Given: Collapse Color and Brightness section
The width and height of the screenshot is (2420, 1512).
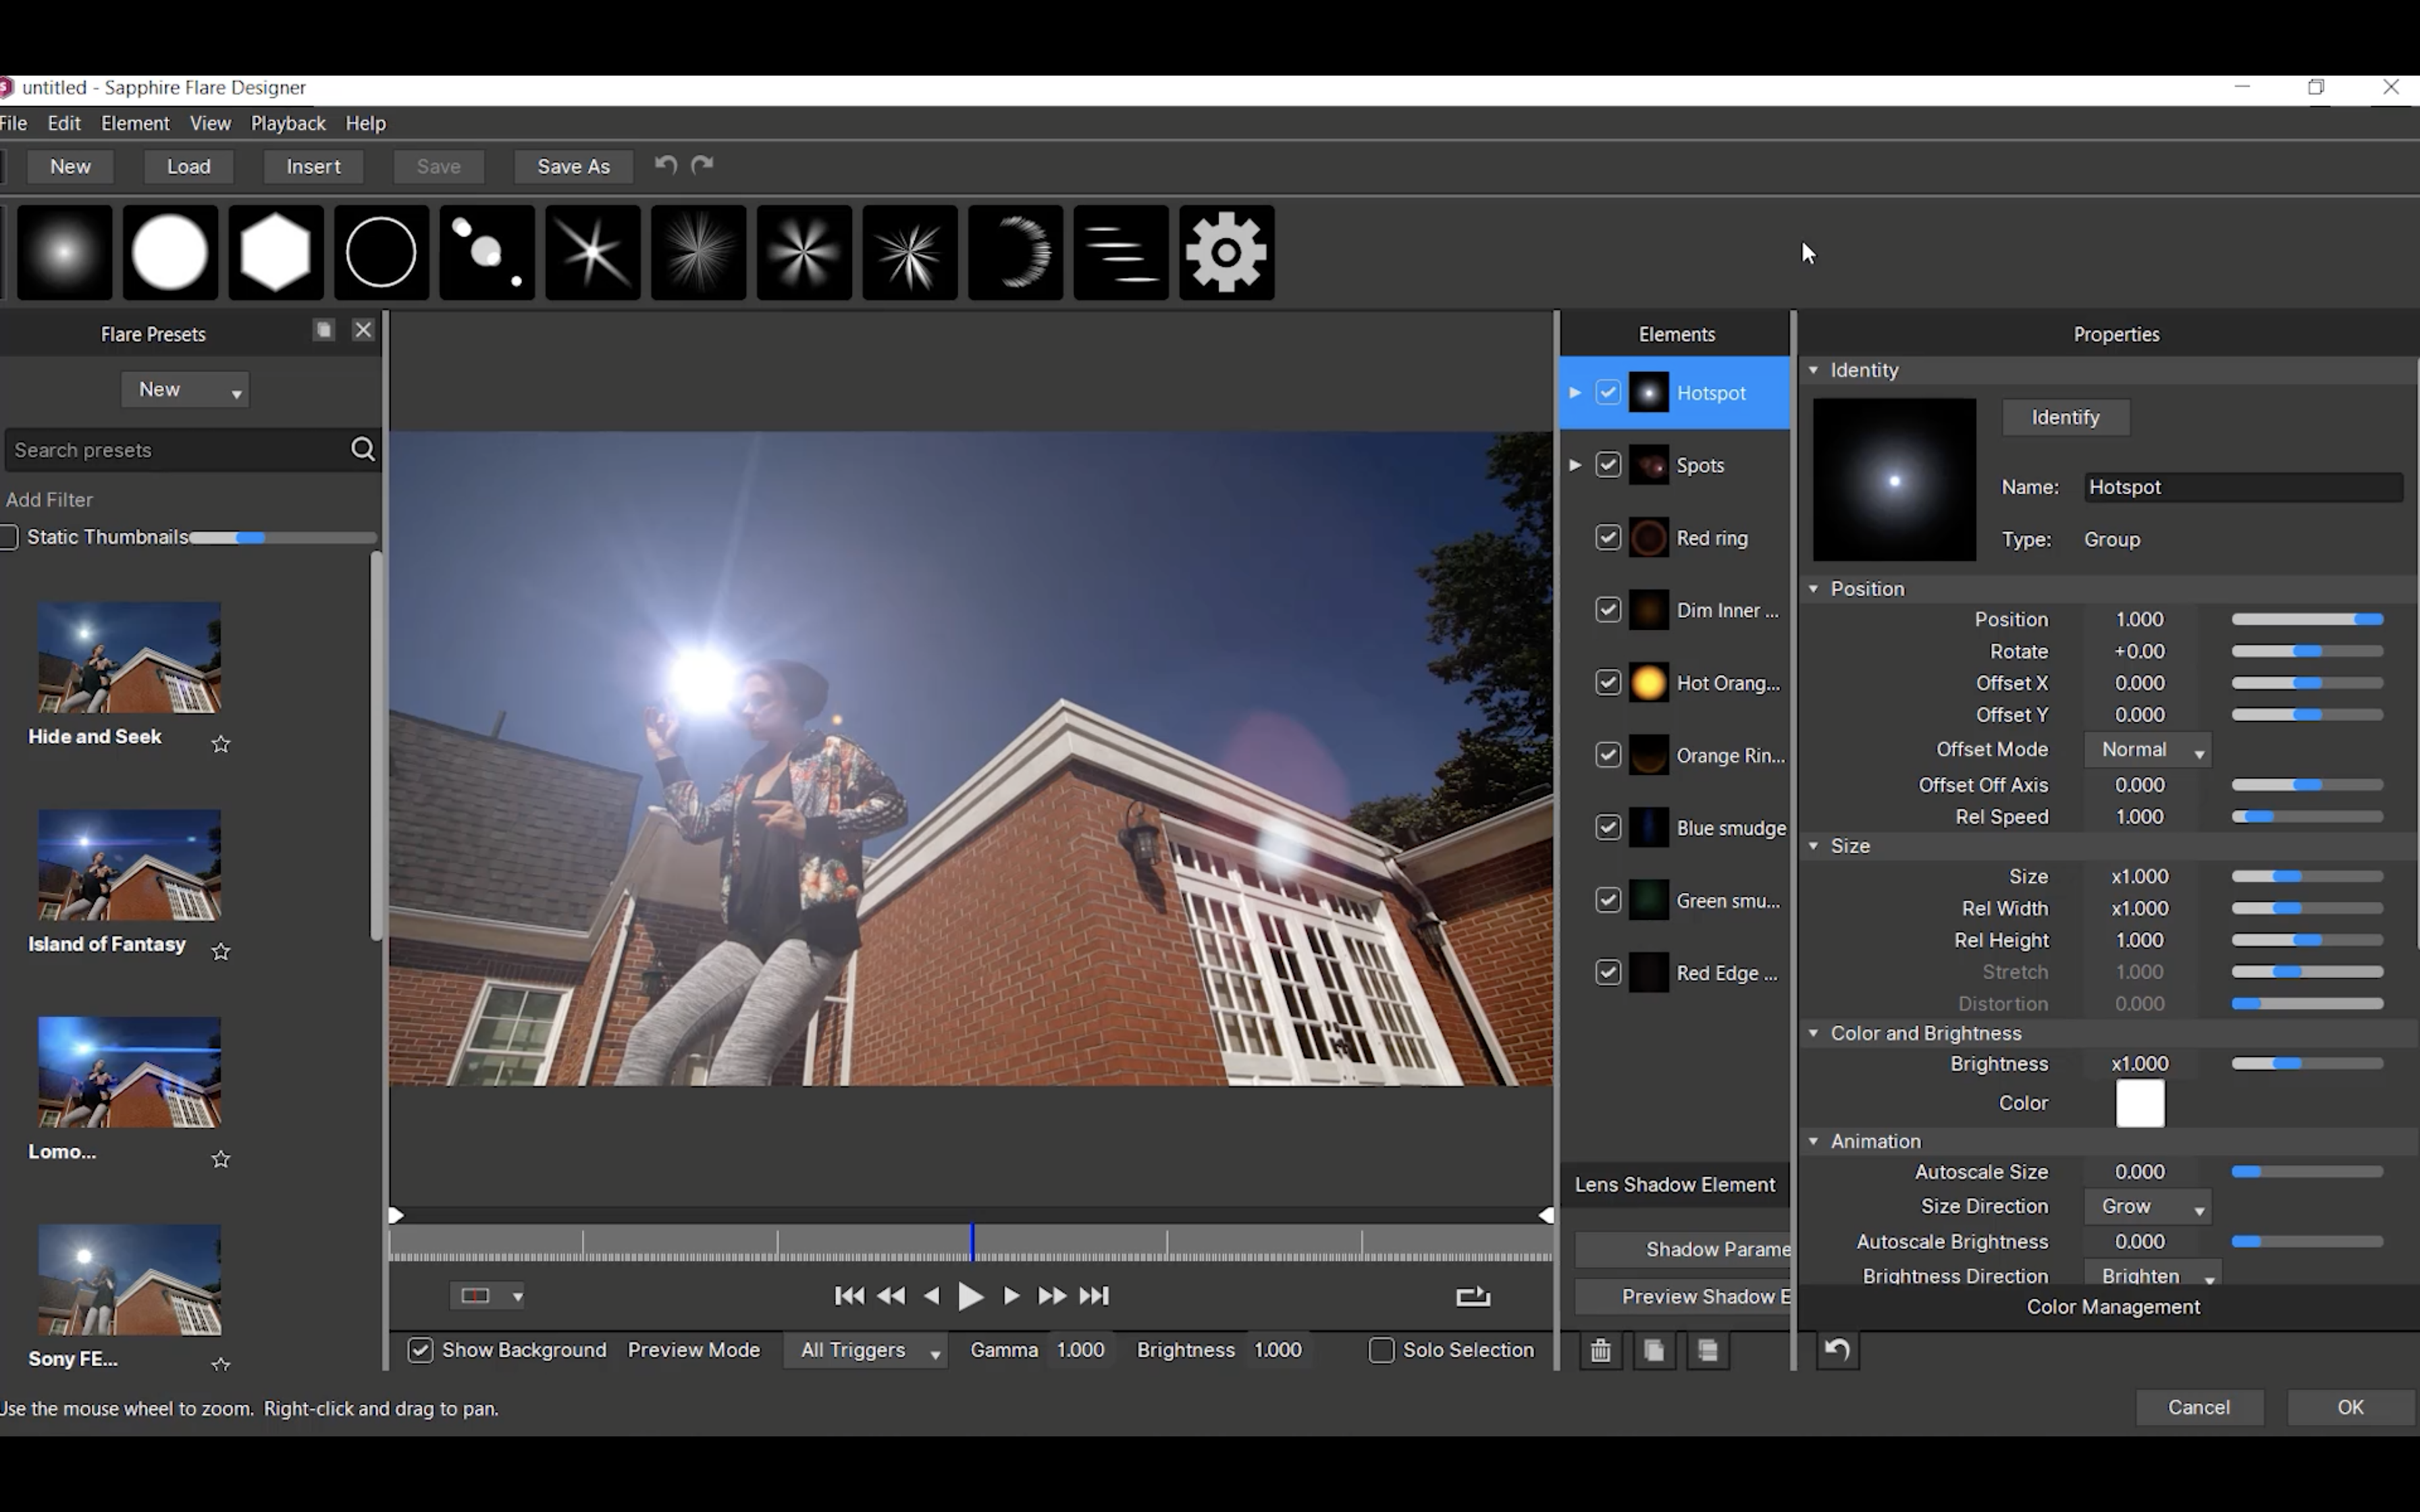Looking at the screenshot, I should tap(1813, 1033).
